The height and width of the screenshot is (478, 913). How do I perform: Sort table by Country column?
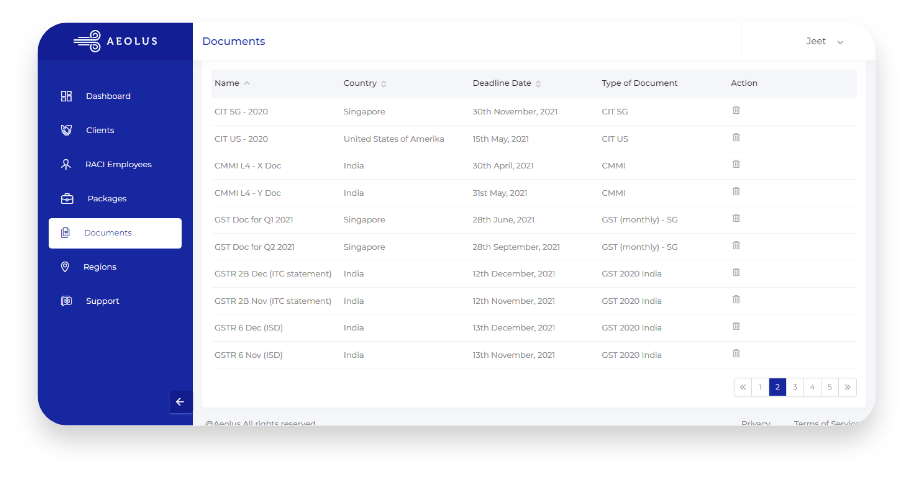[365, 83]
